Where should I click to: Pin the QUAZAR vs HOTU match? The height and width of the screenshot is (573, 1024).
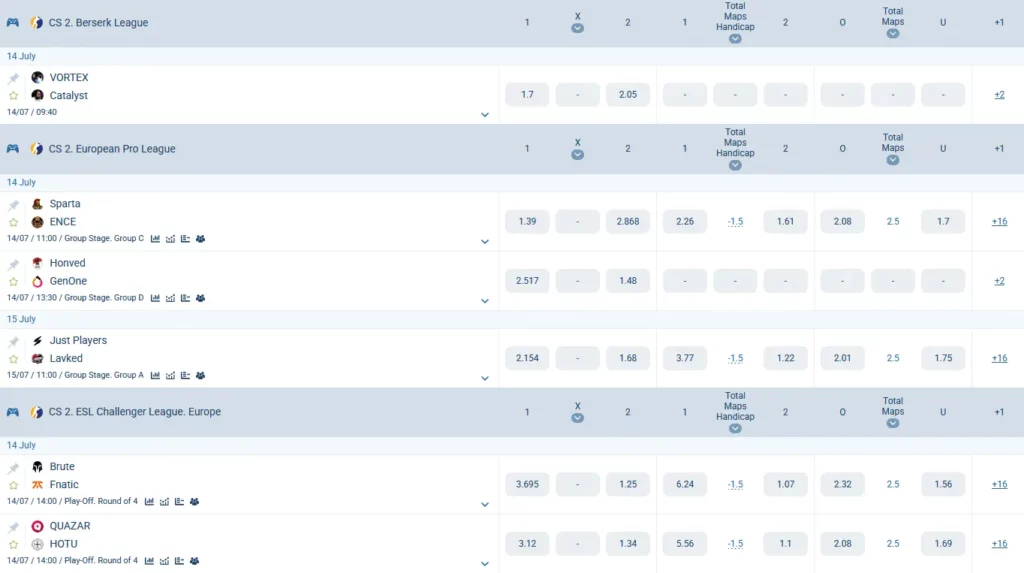[x=13, y=527]
